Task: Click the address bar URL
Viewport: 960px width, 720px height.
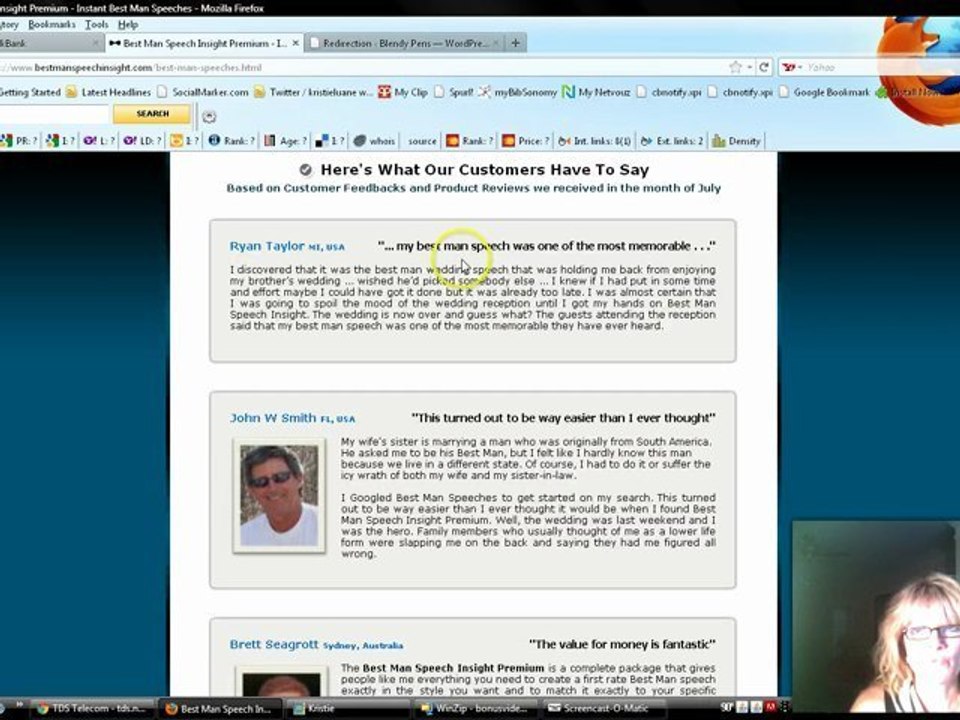Action: coord(147,67)
